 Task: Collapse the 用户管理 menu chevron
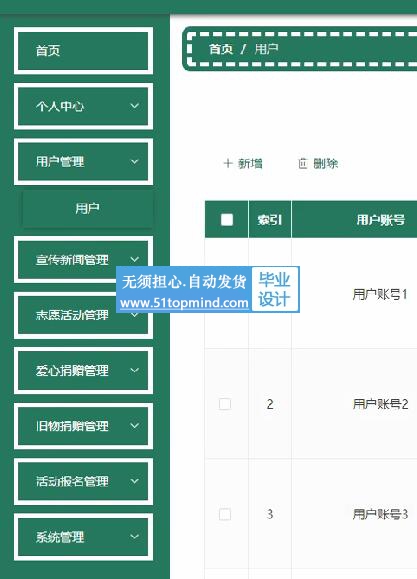(135, 162)
